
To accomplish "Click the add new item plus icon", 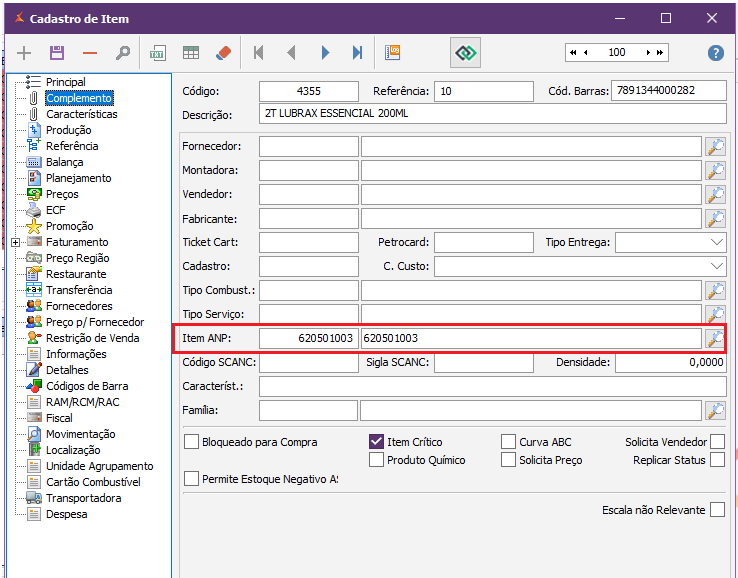I will pos(24,53).
